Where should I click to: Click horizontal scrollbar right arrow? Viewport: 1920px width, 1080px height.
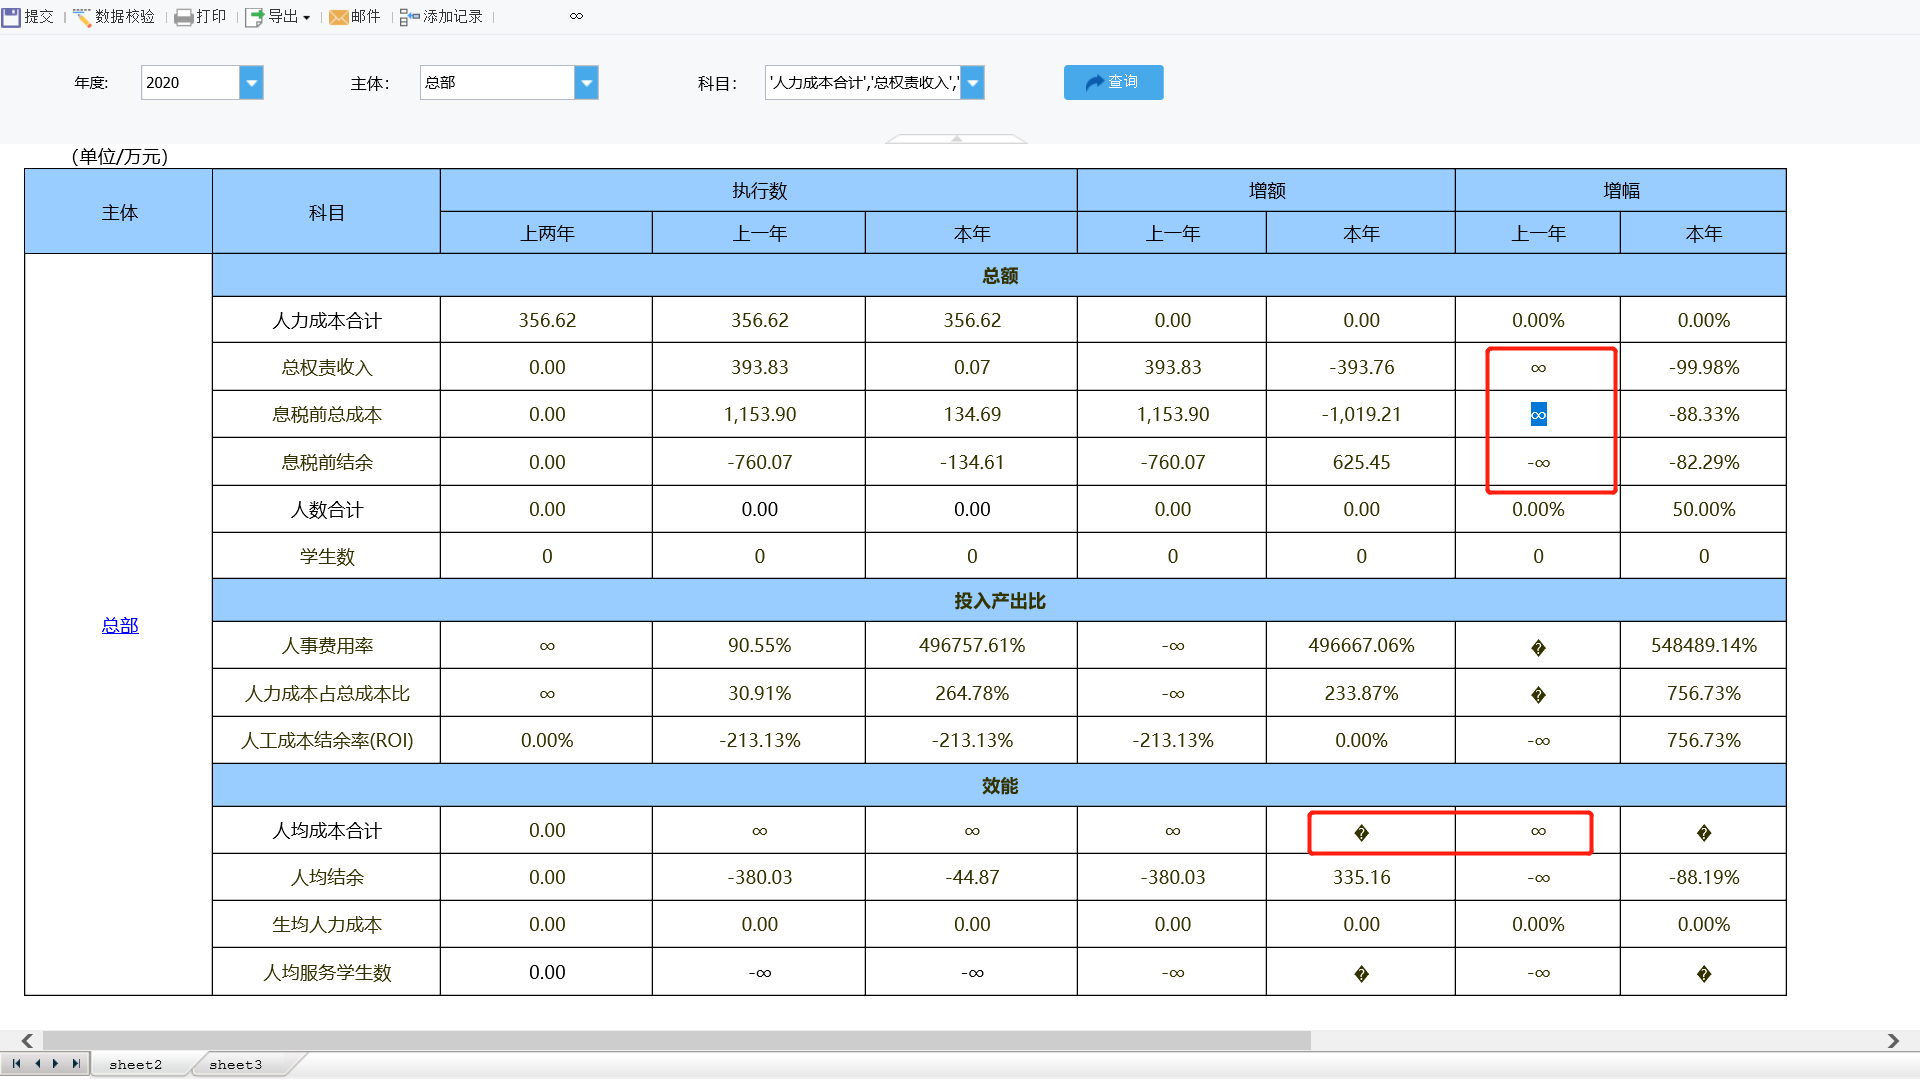1893,1041
